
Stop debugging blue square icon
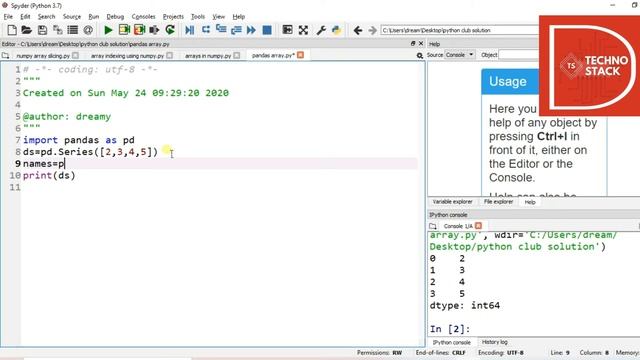click(267, 30)
